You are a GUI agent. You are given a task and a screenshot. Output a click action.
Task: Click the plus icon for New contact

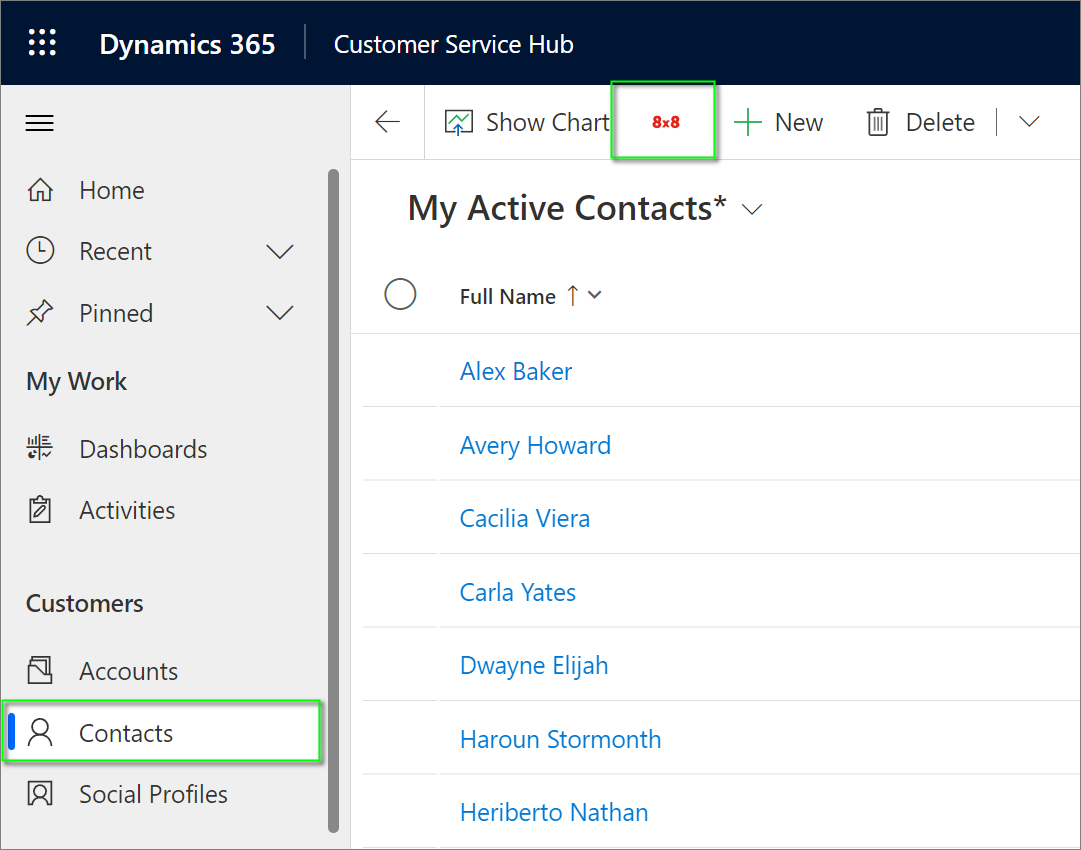748,123
